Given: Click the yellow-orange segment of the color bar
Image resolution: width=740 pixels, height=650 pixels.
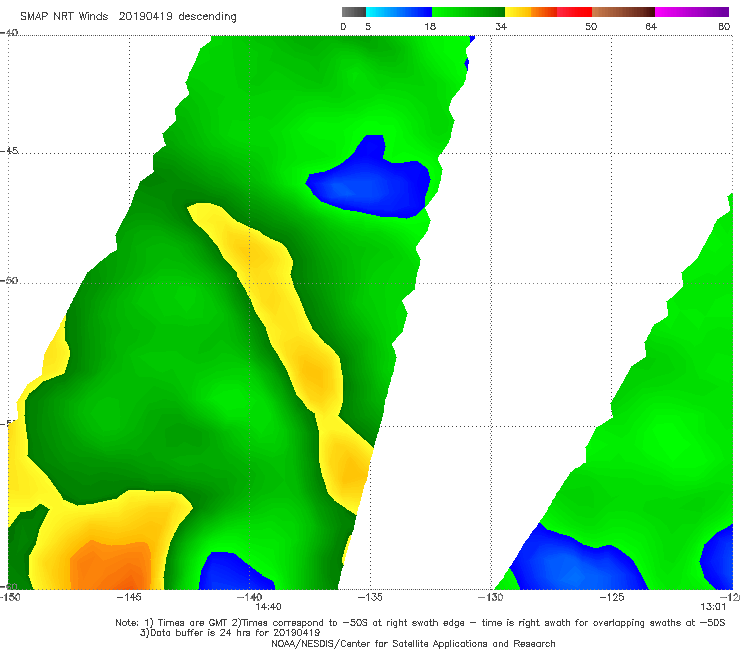Looking at the screenshot, I should tap(531, 12).
